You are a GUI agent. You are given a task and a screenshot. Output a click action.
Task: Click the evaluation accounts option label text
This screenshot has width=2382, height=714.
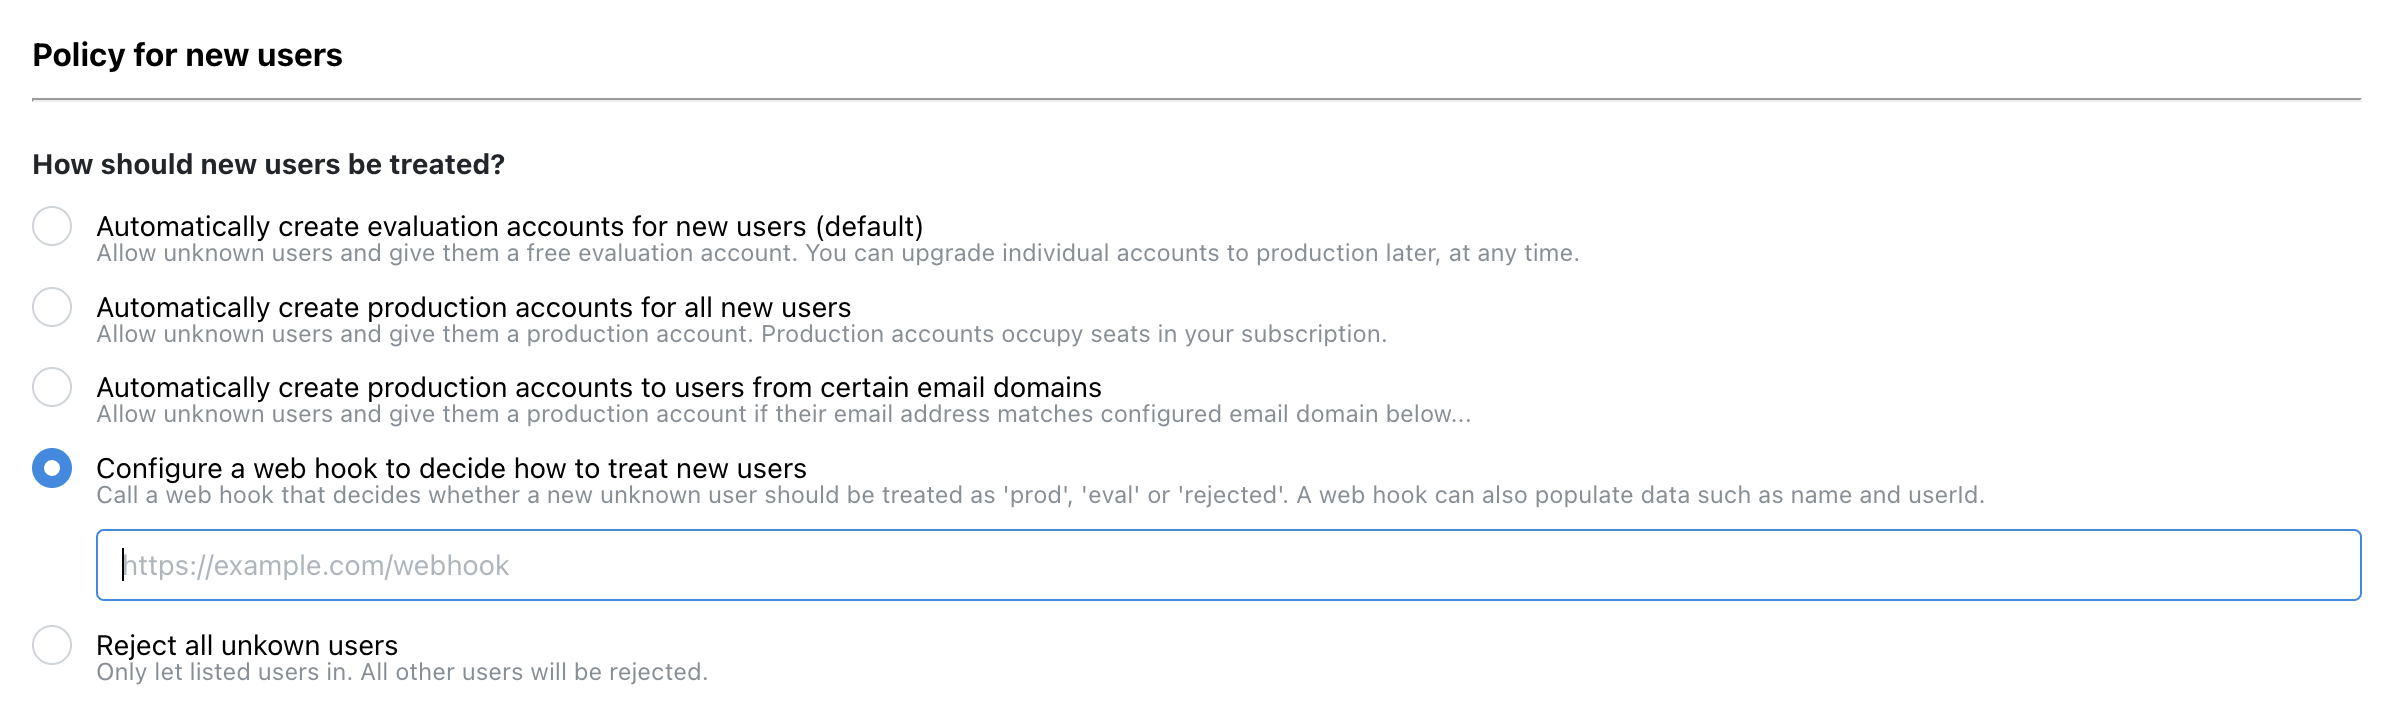point(510,226)
